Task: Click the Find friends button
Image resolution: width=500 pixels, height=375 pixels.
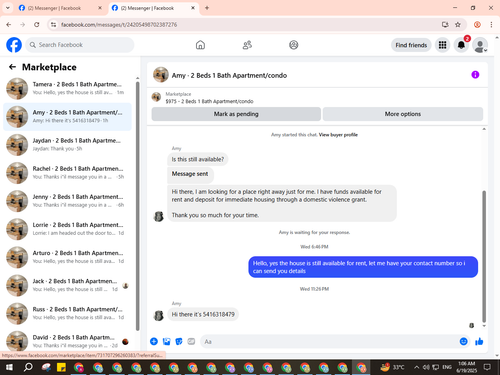Action: coord(411,45)
